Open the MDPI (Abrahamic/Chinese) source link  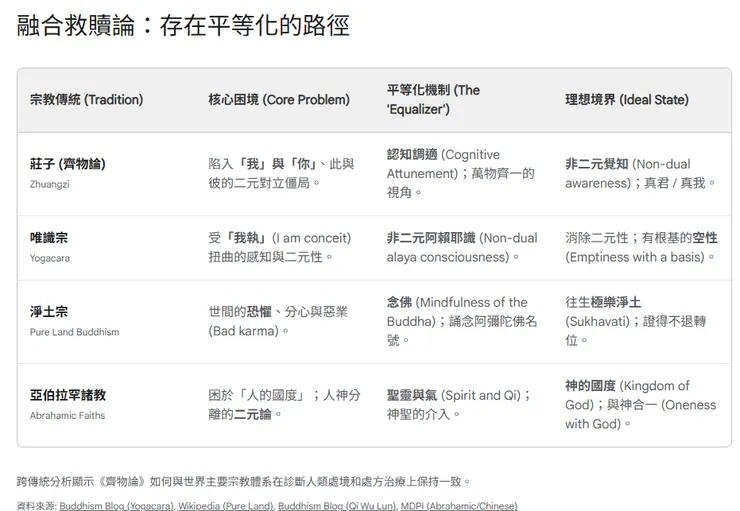[x=459, y=506]
